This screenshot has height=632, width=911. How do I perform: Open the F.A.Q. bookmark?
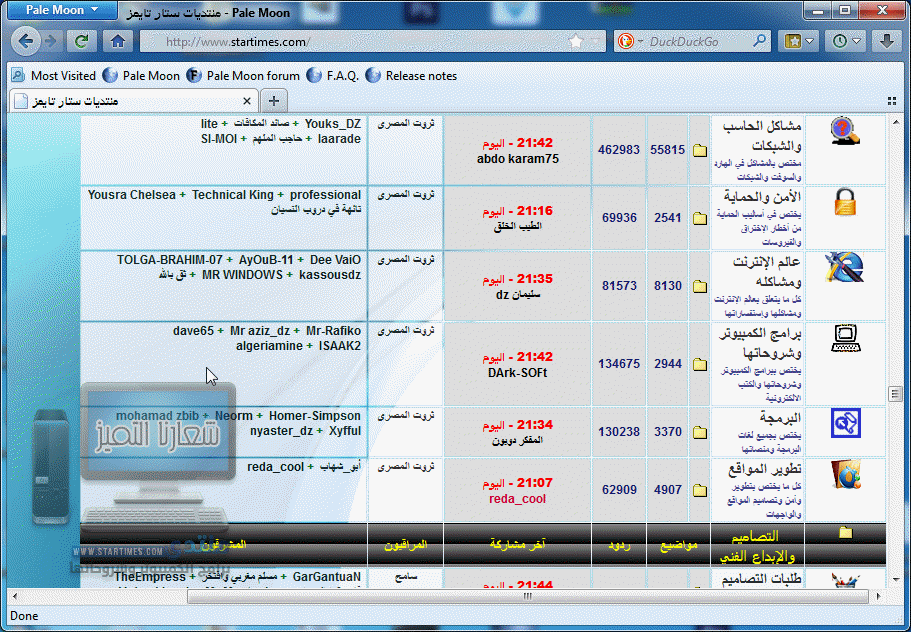[x=333, y=76]
